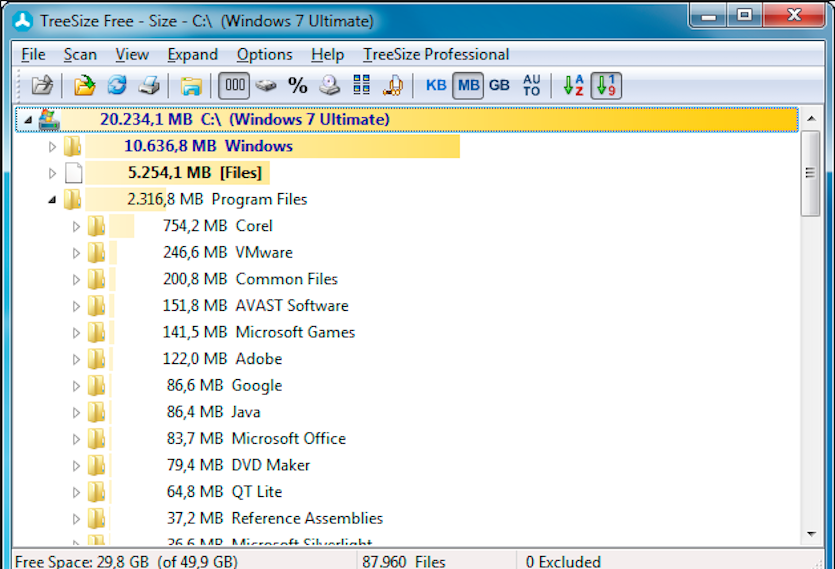
Task: Toggle the size display mode (000) button
Action: pyautogui.click(x=234, y=85)
